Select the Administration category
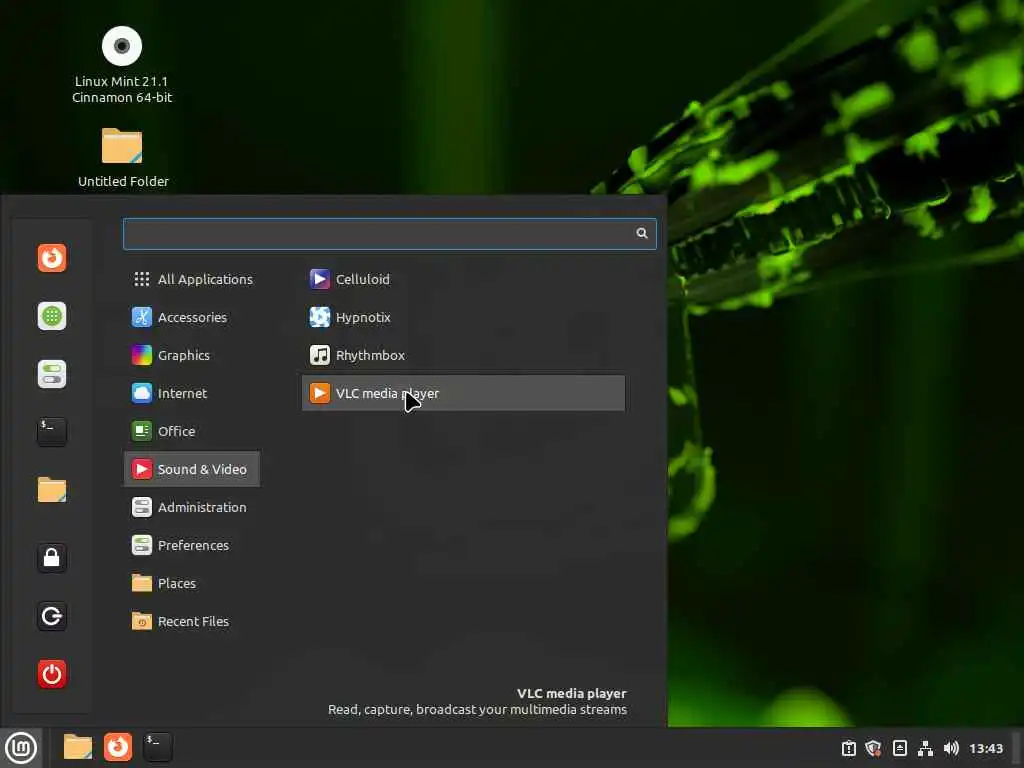 (x=192, y=507)
